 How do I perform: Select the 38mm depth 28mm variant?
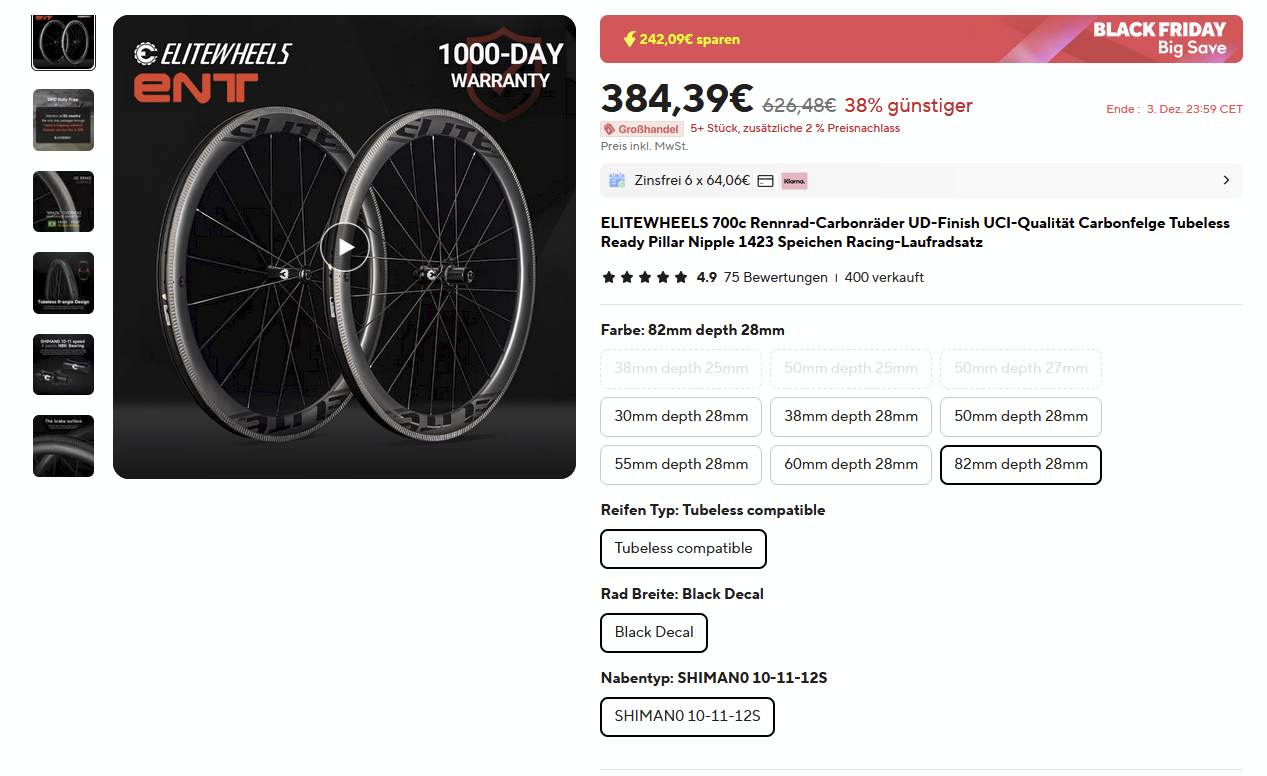[851, 417]
